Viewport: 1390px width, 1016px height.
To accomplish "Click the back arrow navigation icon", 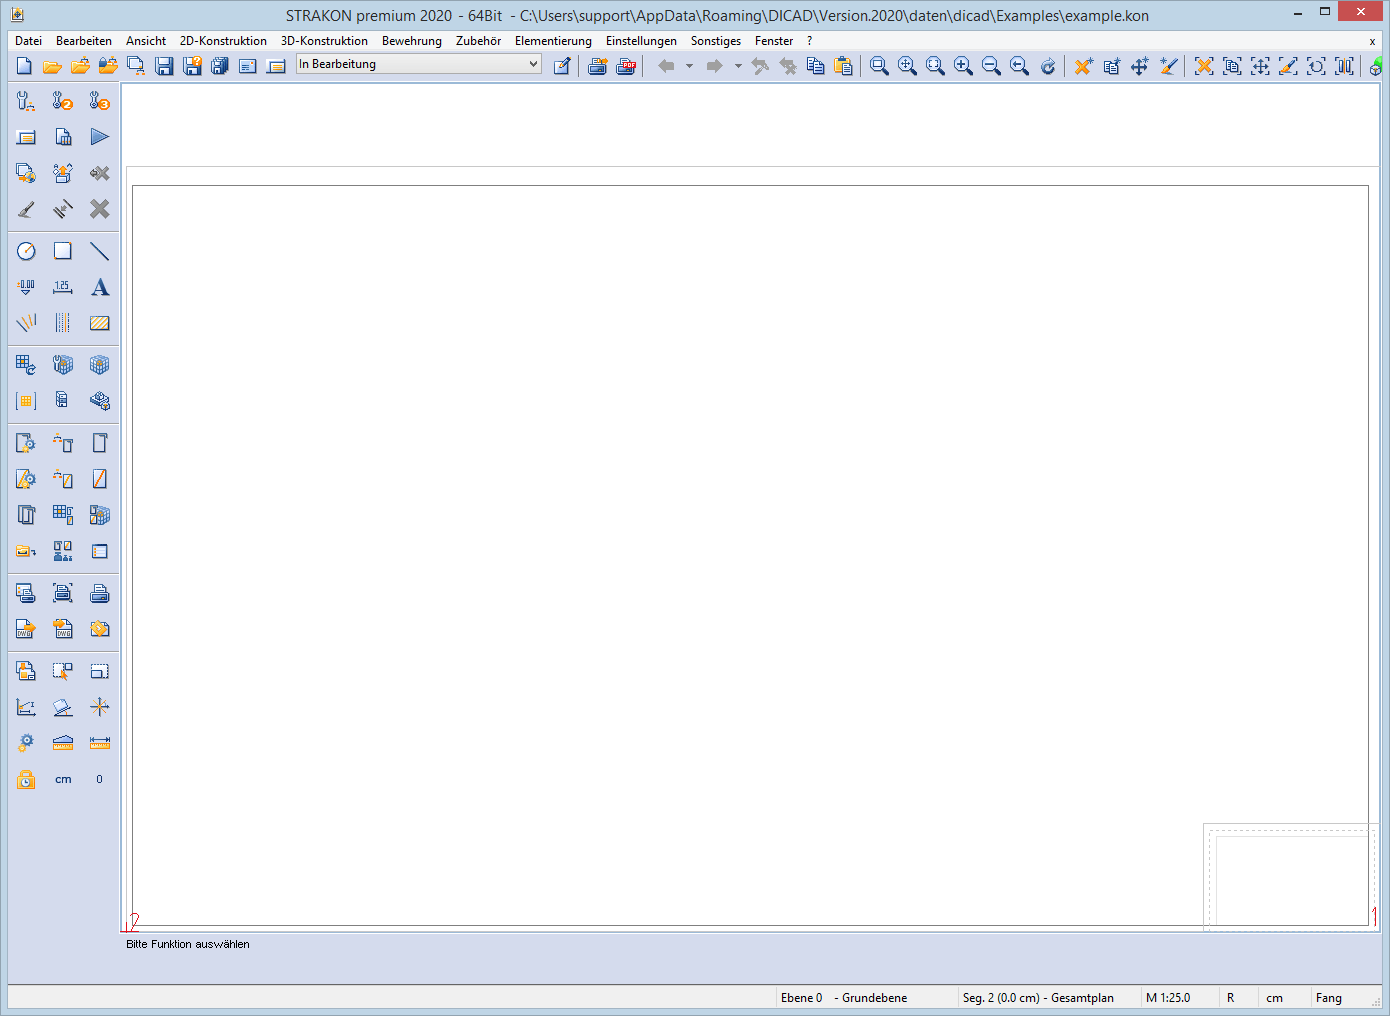I will pyautogui.click(x=666, y=66).
